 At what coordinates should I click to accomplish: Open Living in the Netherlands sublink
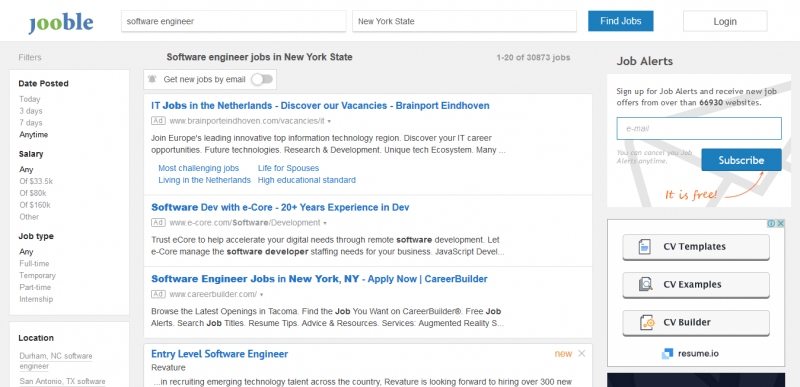click(x=205, y=180)
